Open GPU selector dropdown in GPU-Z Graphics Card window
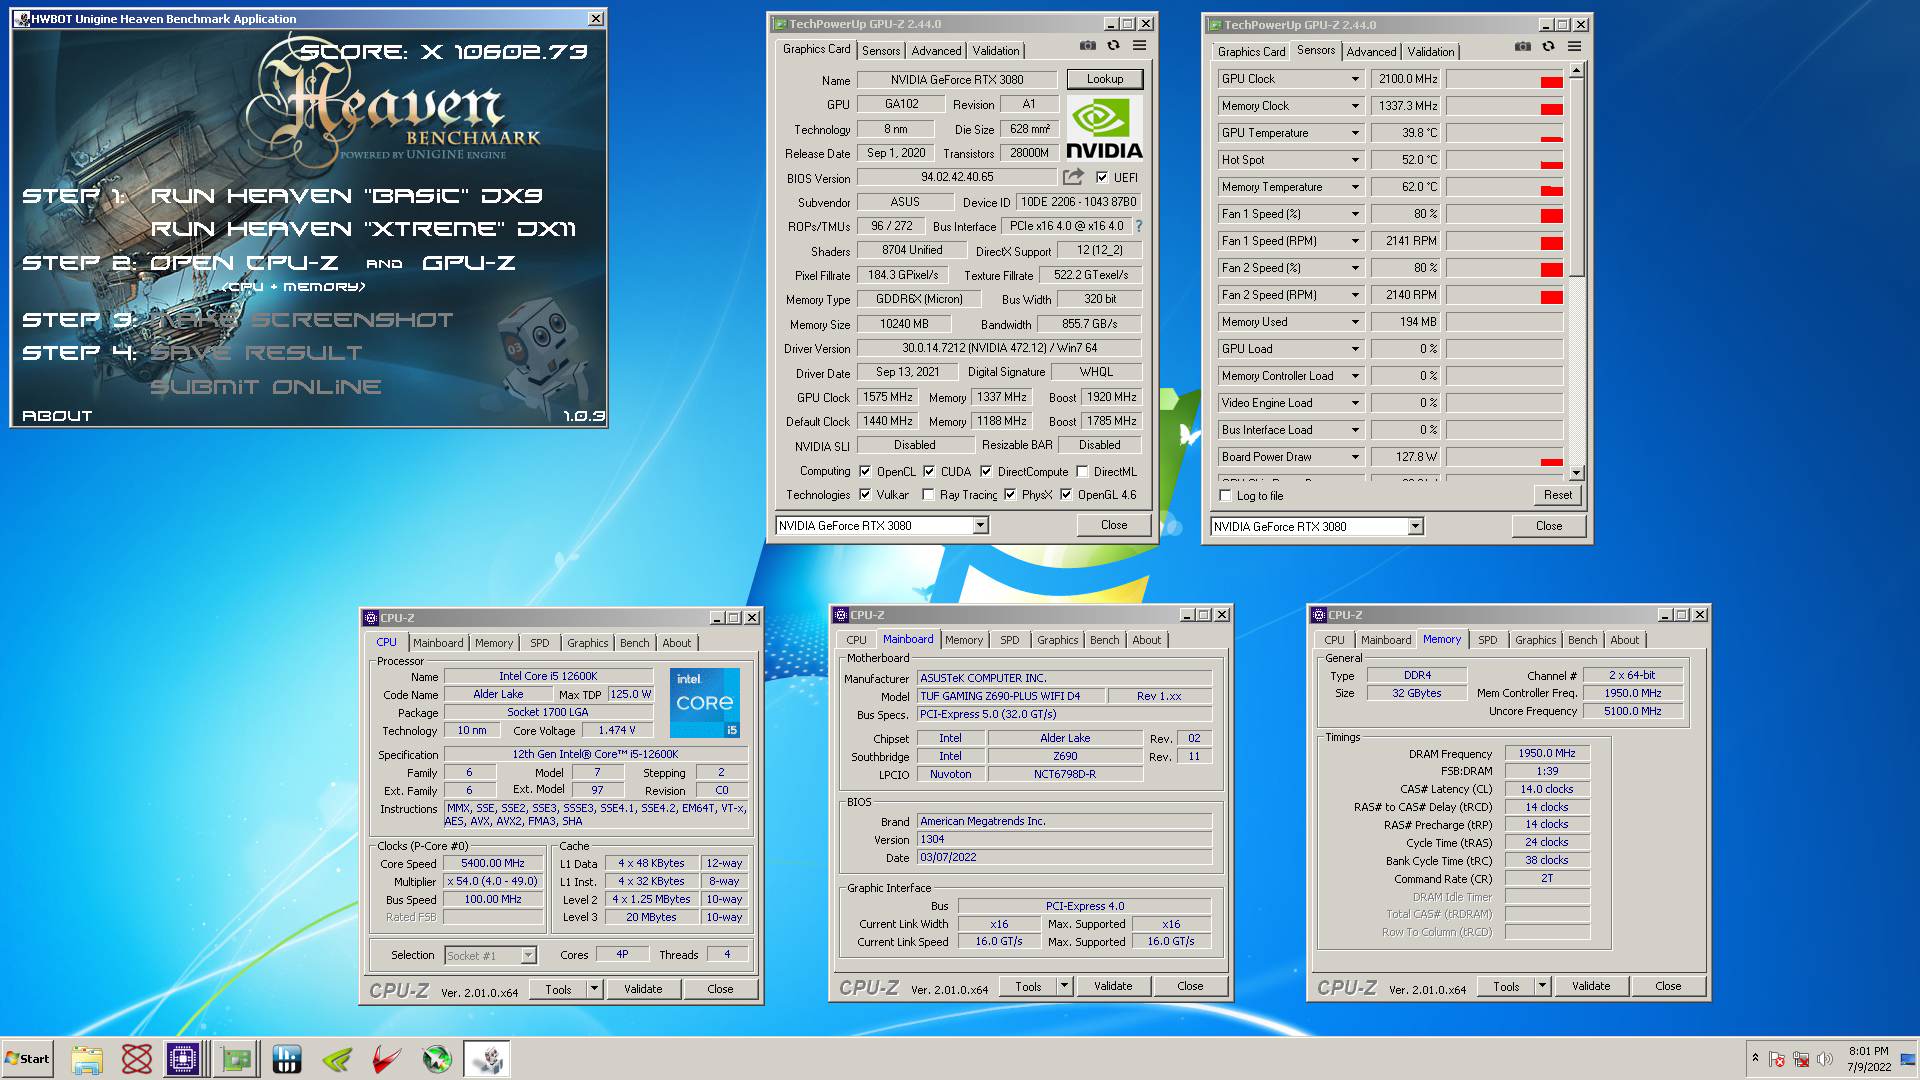Viewport: 1920px width, 1080px height. coord(980,525)
